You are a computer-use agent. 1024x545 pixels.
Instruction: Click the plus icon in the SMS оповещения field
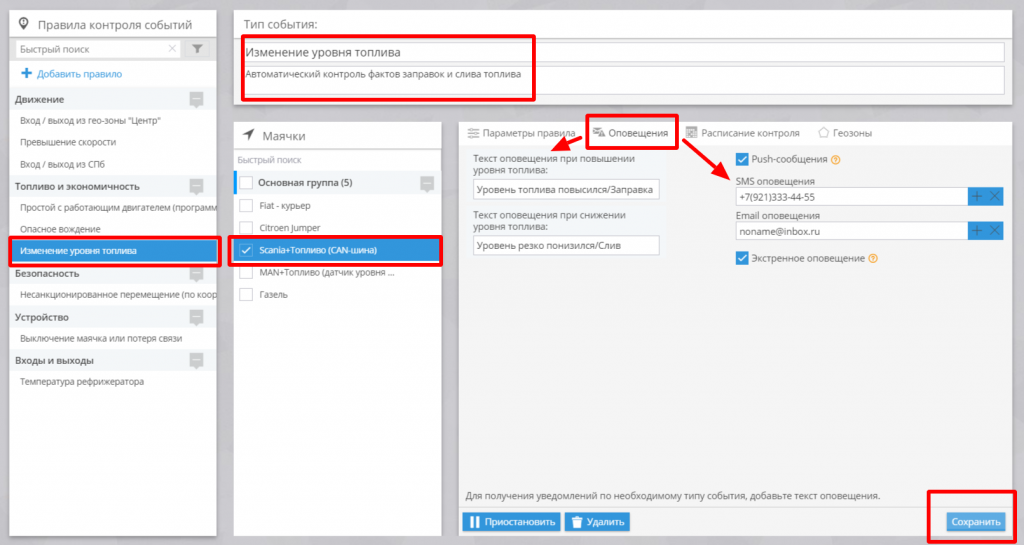976,197
